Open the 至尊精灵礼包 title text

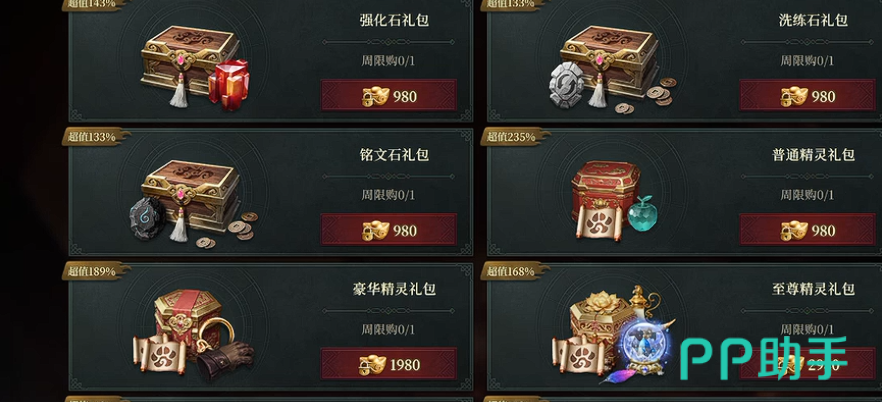coord(813,289)
